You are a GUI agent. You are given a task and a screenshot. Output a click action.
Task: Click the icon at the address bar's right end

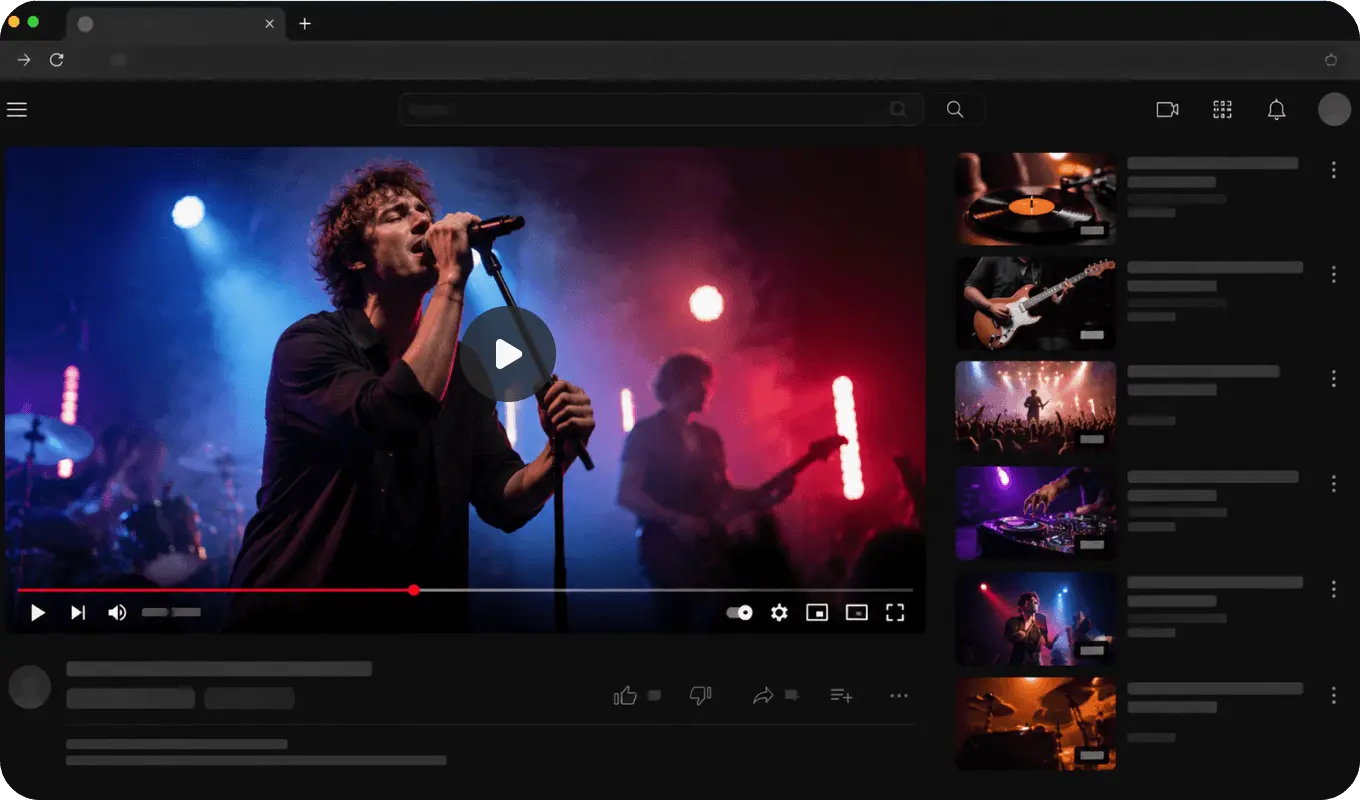click(1331, 60)
